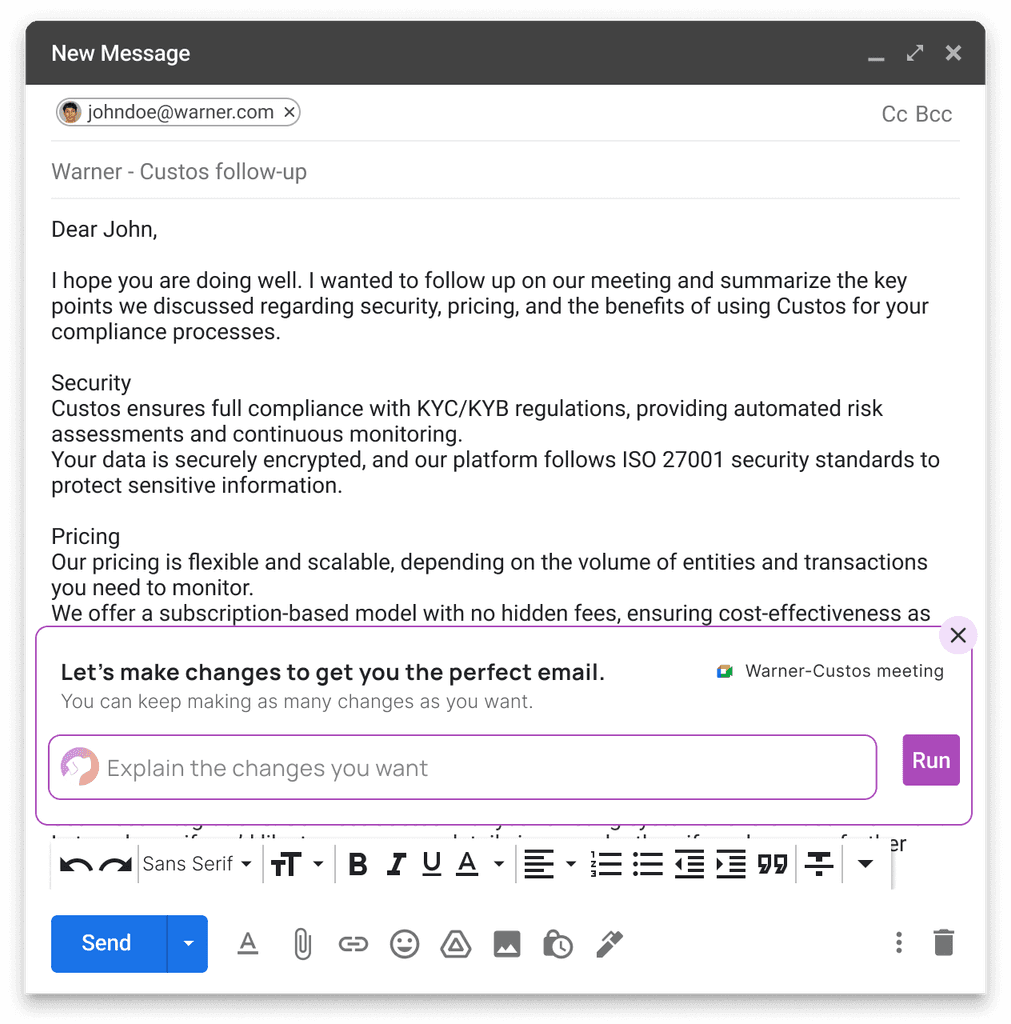The height and width of the screenshot is (1024, 1011).
Task: Click the 'Security' heading in the body
Action: tap(91, 383)
